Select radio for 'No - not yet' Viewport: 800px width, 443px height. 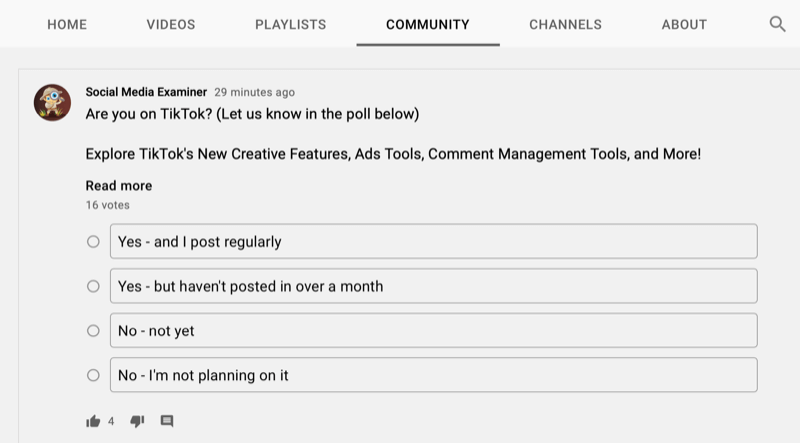[x=93, y=331]
